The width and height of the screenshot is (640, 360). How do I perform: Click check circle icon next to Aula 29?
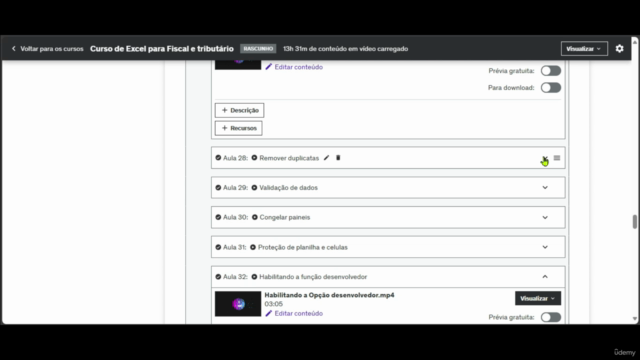(x=218, y=188)
